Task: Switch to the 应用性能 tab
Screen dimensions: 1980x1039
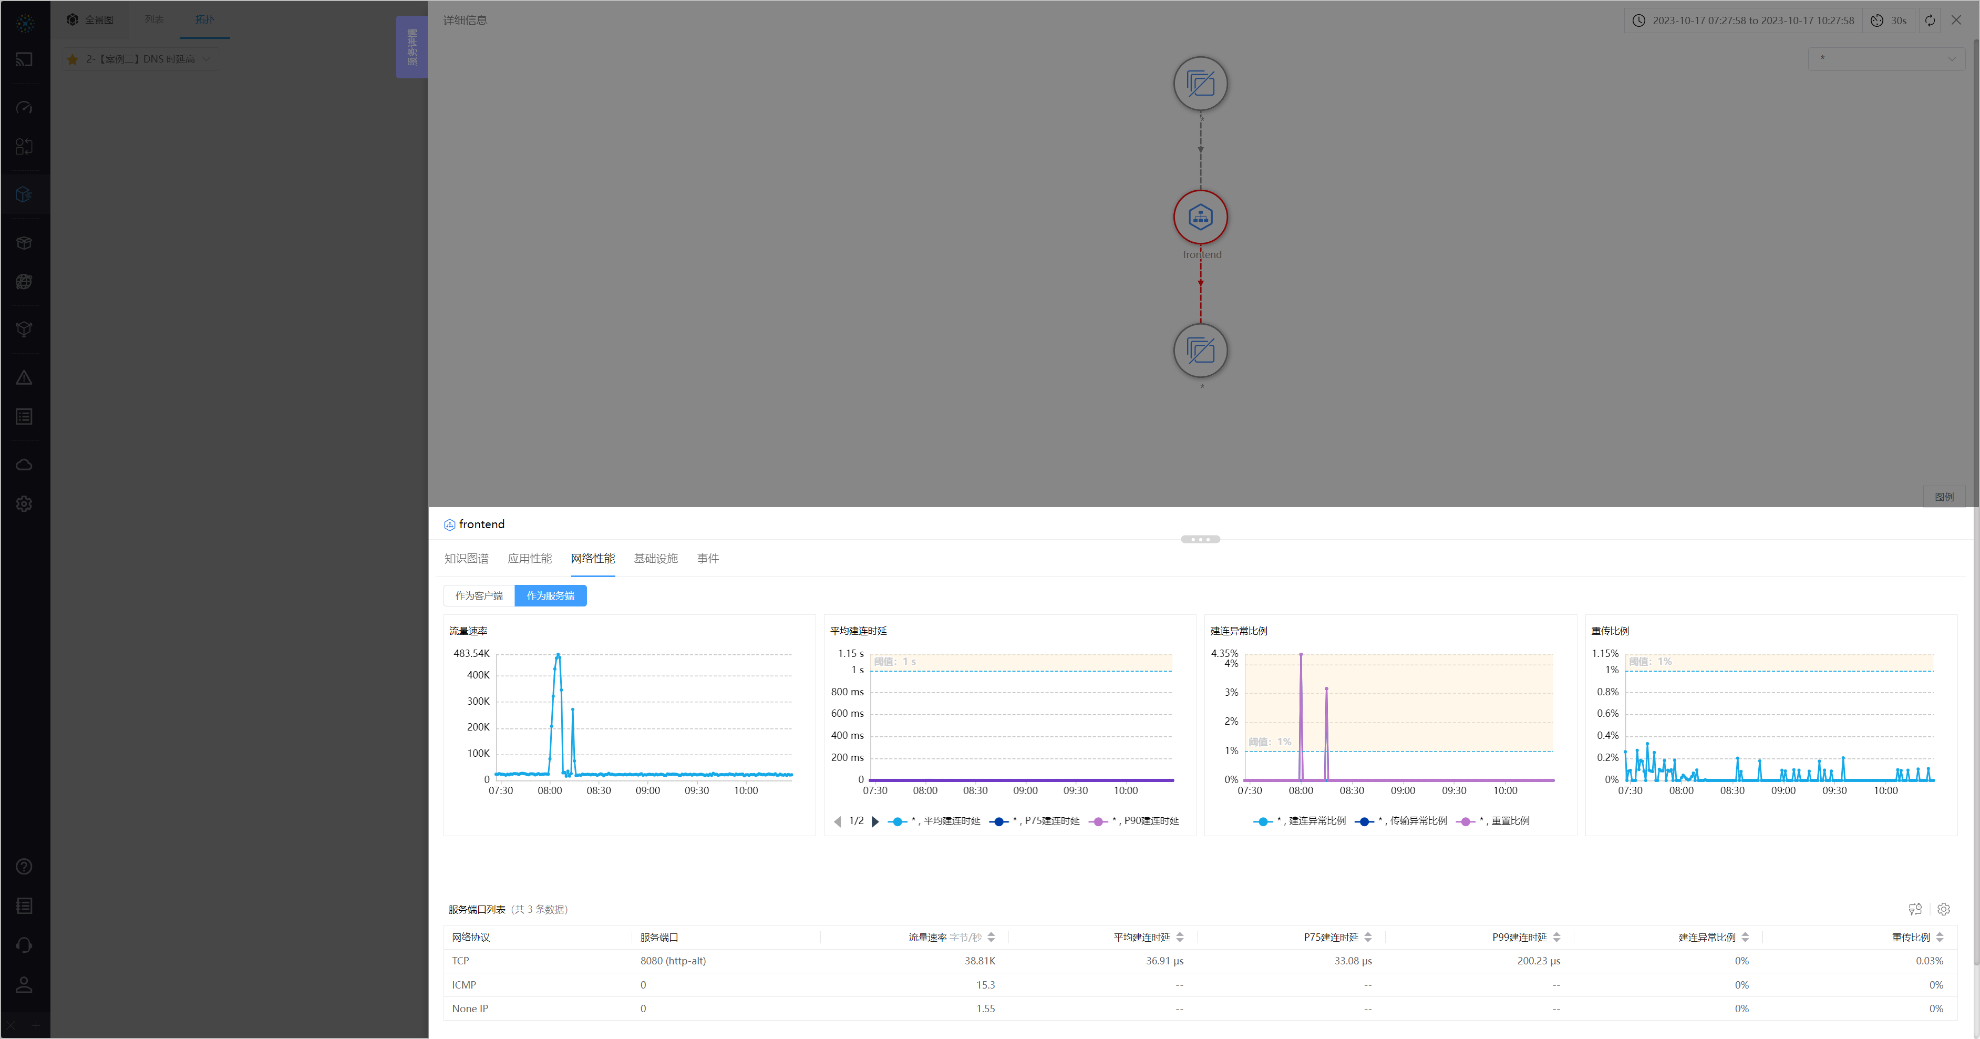Action: pyautogui.click(x=529, y=558)
